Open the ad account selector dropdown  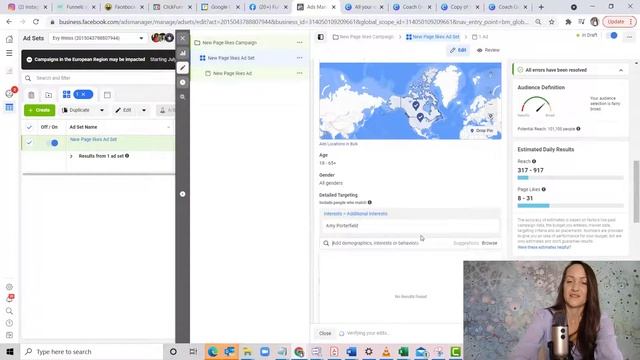(x=98, y=38)
